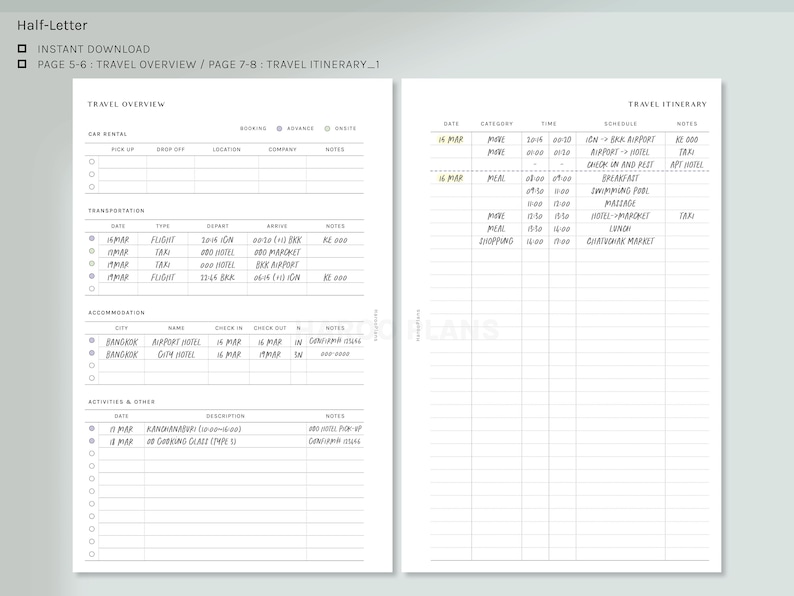Viewport: 794px width, 596px height.
Task: Toggle the AIRPORT HOTEL accommodation circle
Action: pyautogui.click(x=92, y=341)
